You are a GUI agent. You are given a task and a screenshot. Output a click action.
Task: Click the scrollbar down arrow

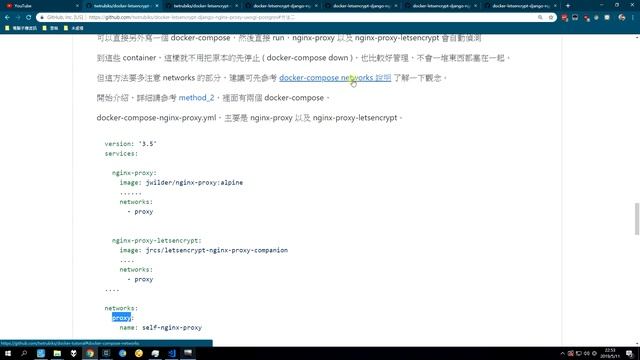(x=637, y=343)
